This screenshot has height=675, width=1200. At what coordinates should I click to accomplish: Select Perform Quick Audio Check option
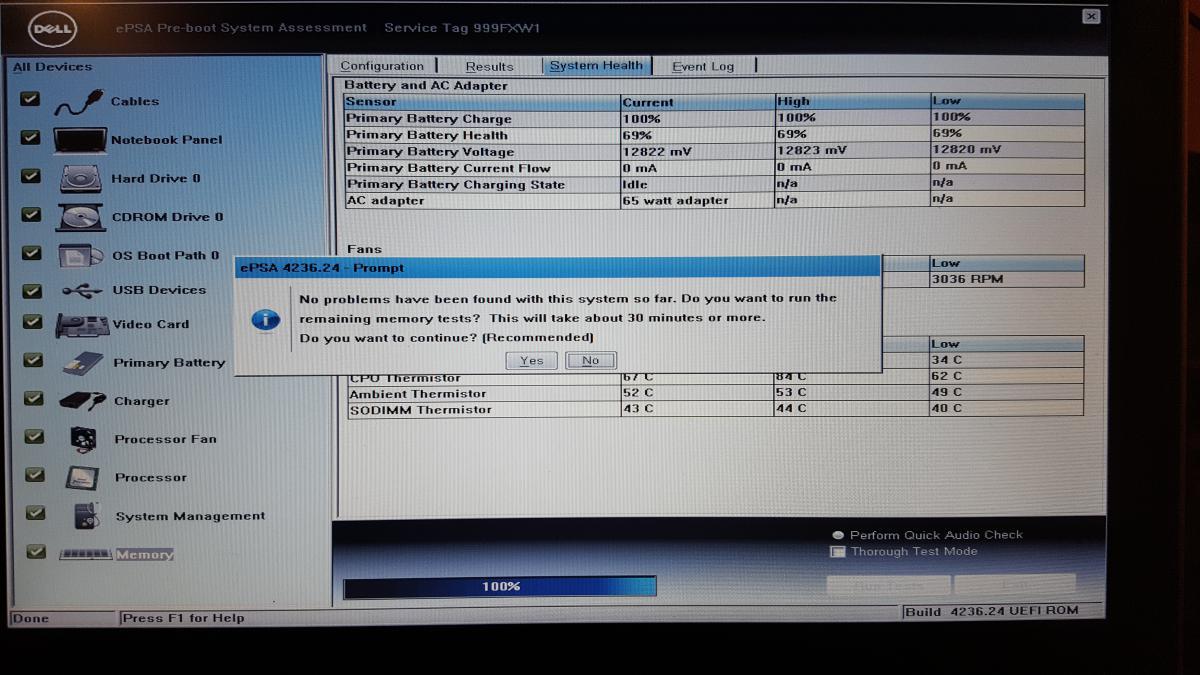[839, 536]
